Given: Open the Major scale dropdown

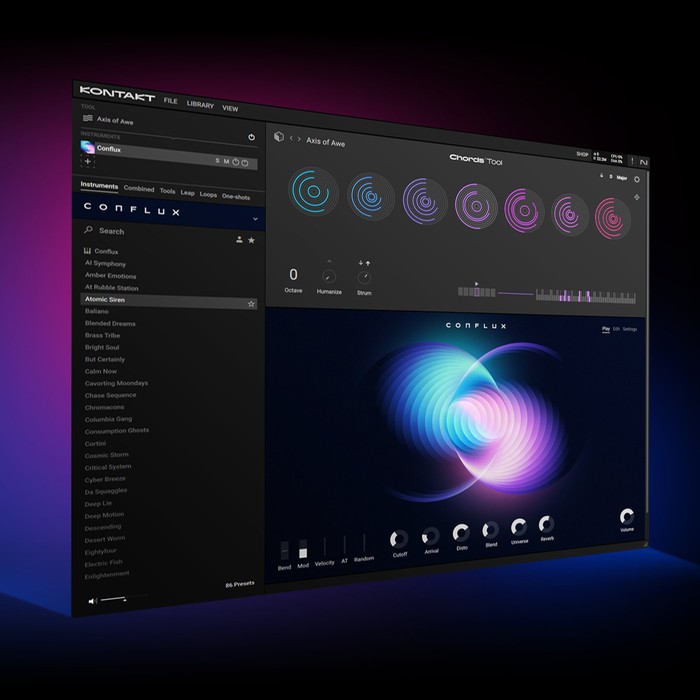Looking at the screenshot, I should coord(622,178).
